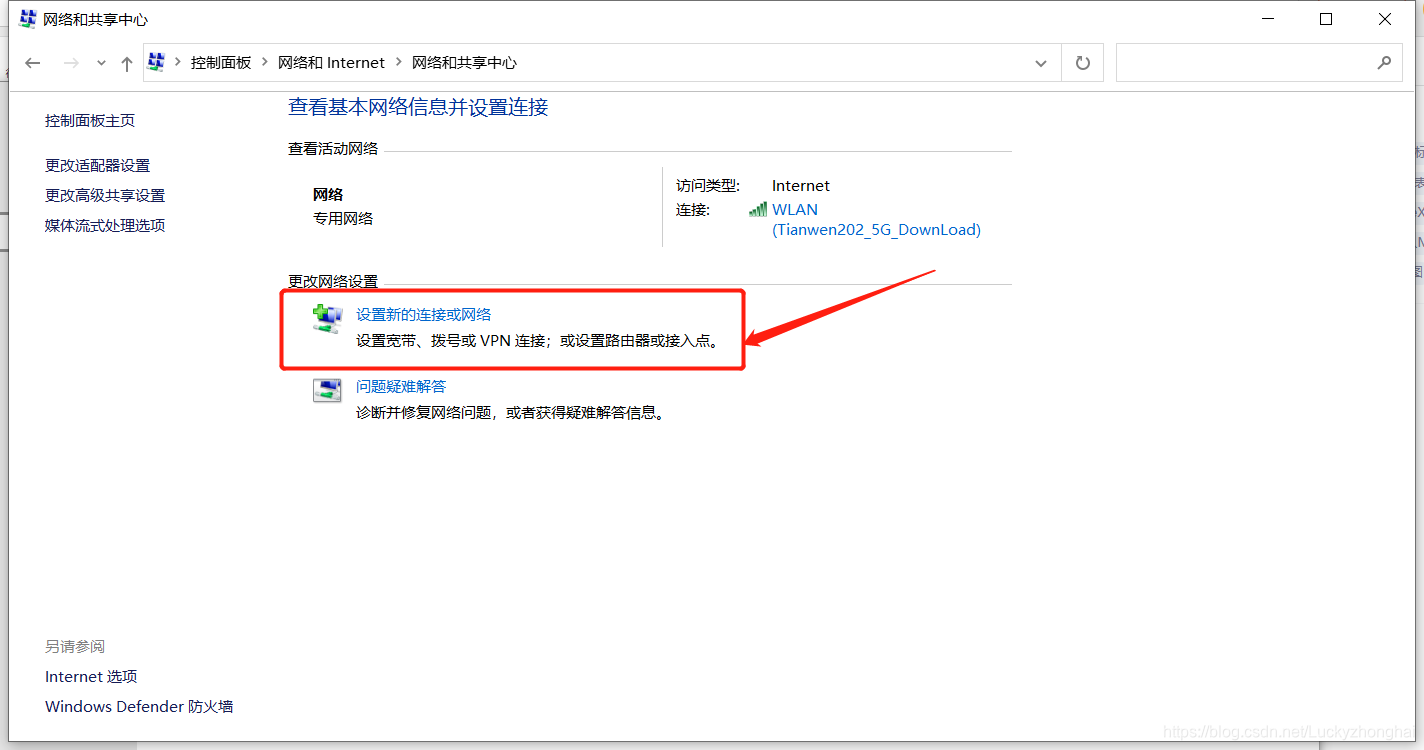This screenshot has height=750, width=1424.
Task: Close the 网络和共享中心 window
Action: click(x=1385, y=19)
